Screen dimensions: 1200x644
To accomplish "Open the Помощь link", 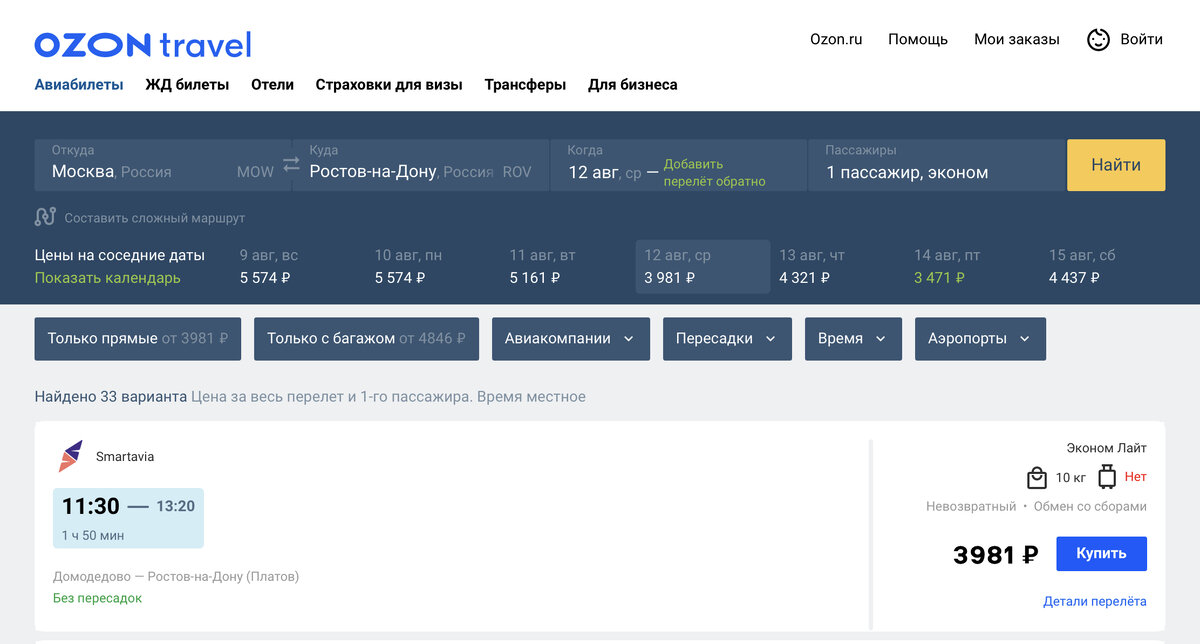I will (x=918, y=40).
